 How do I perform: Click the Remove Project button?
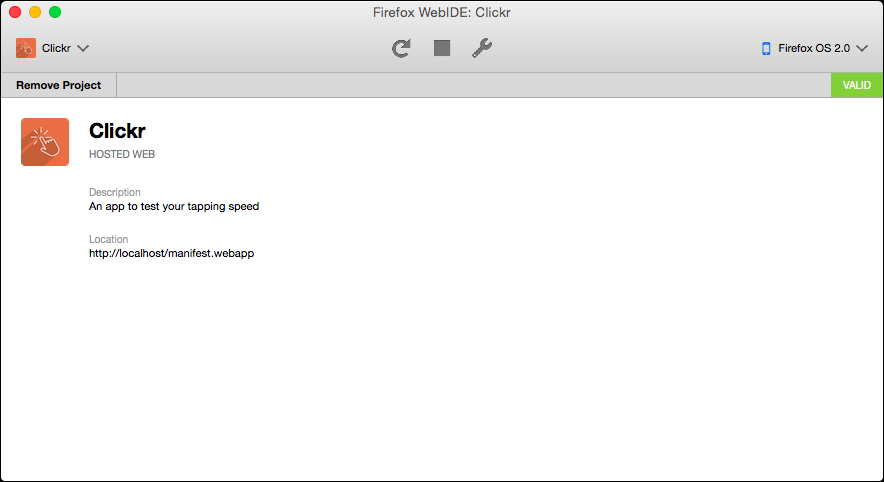[59, 85]
